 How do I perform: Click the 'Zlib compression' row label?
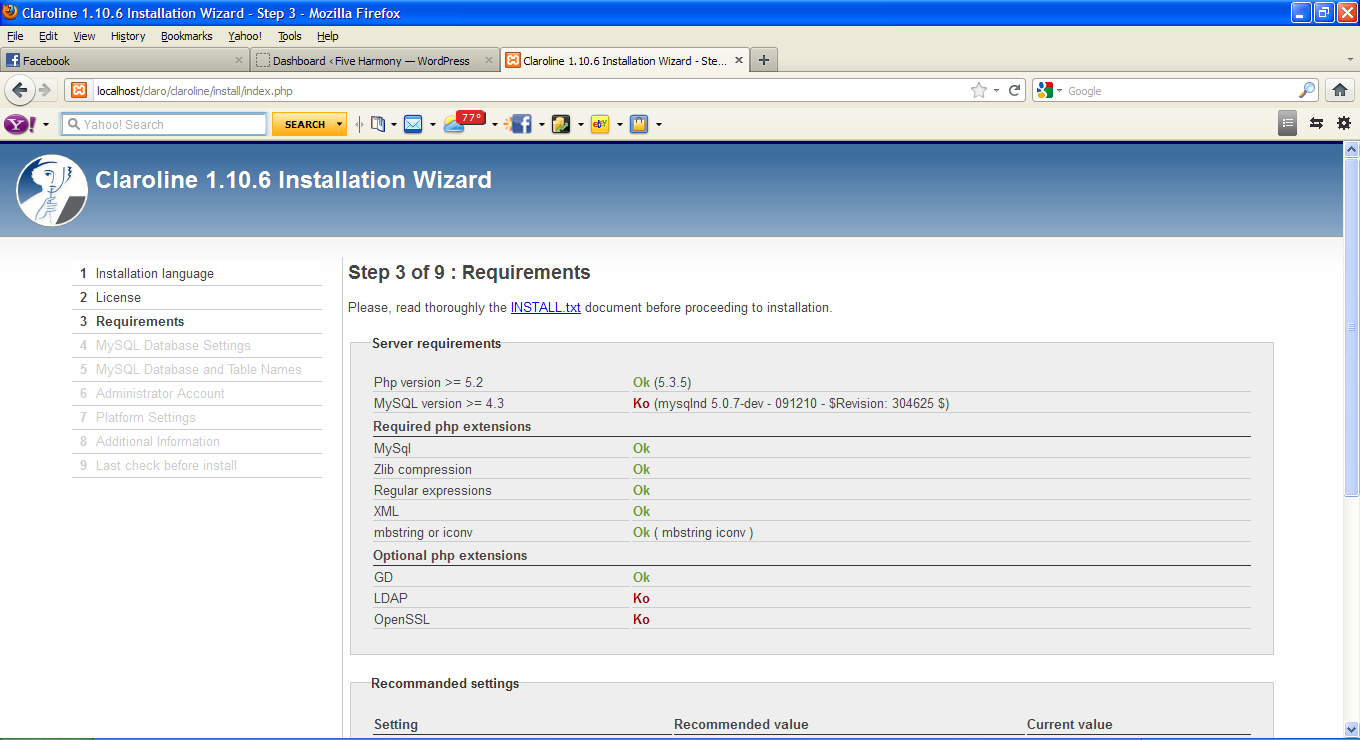(x=423, y=469)
